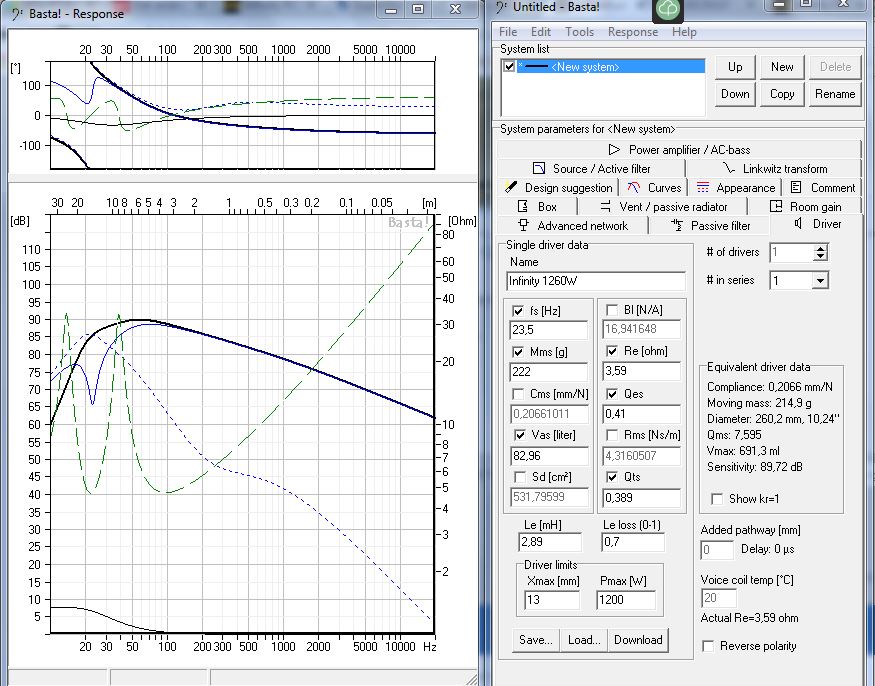Select the Design suggestion tab
The image size is (875, 686).
(x=558, y=188)
